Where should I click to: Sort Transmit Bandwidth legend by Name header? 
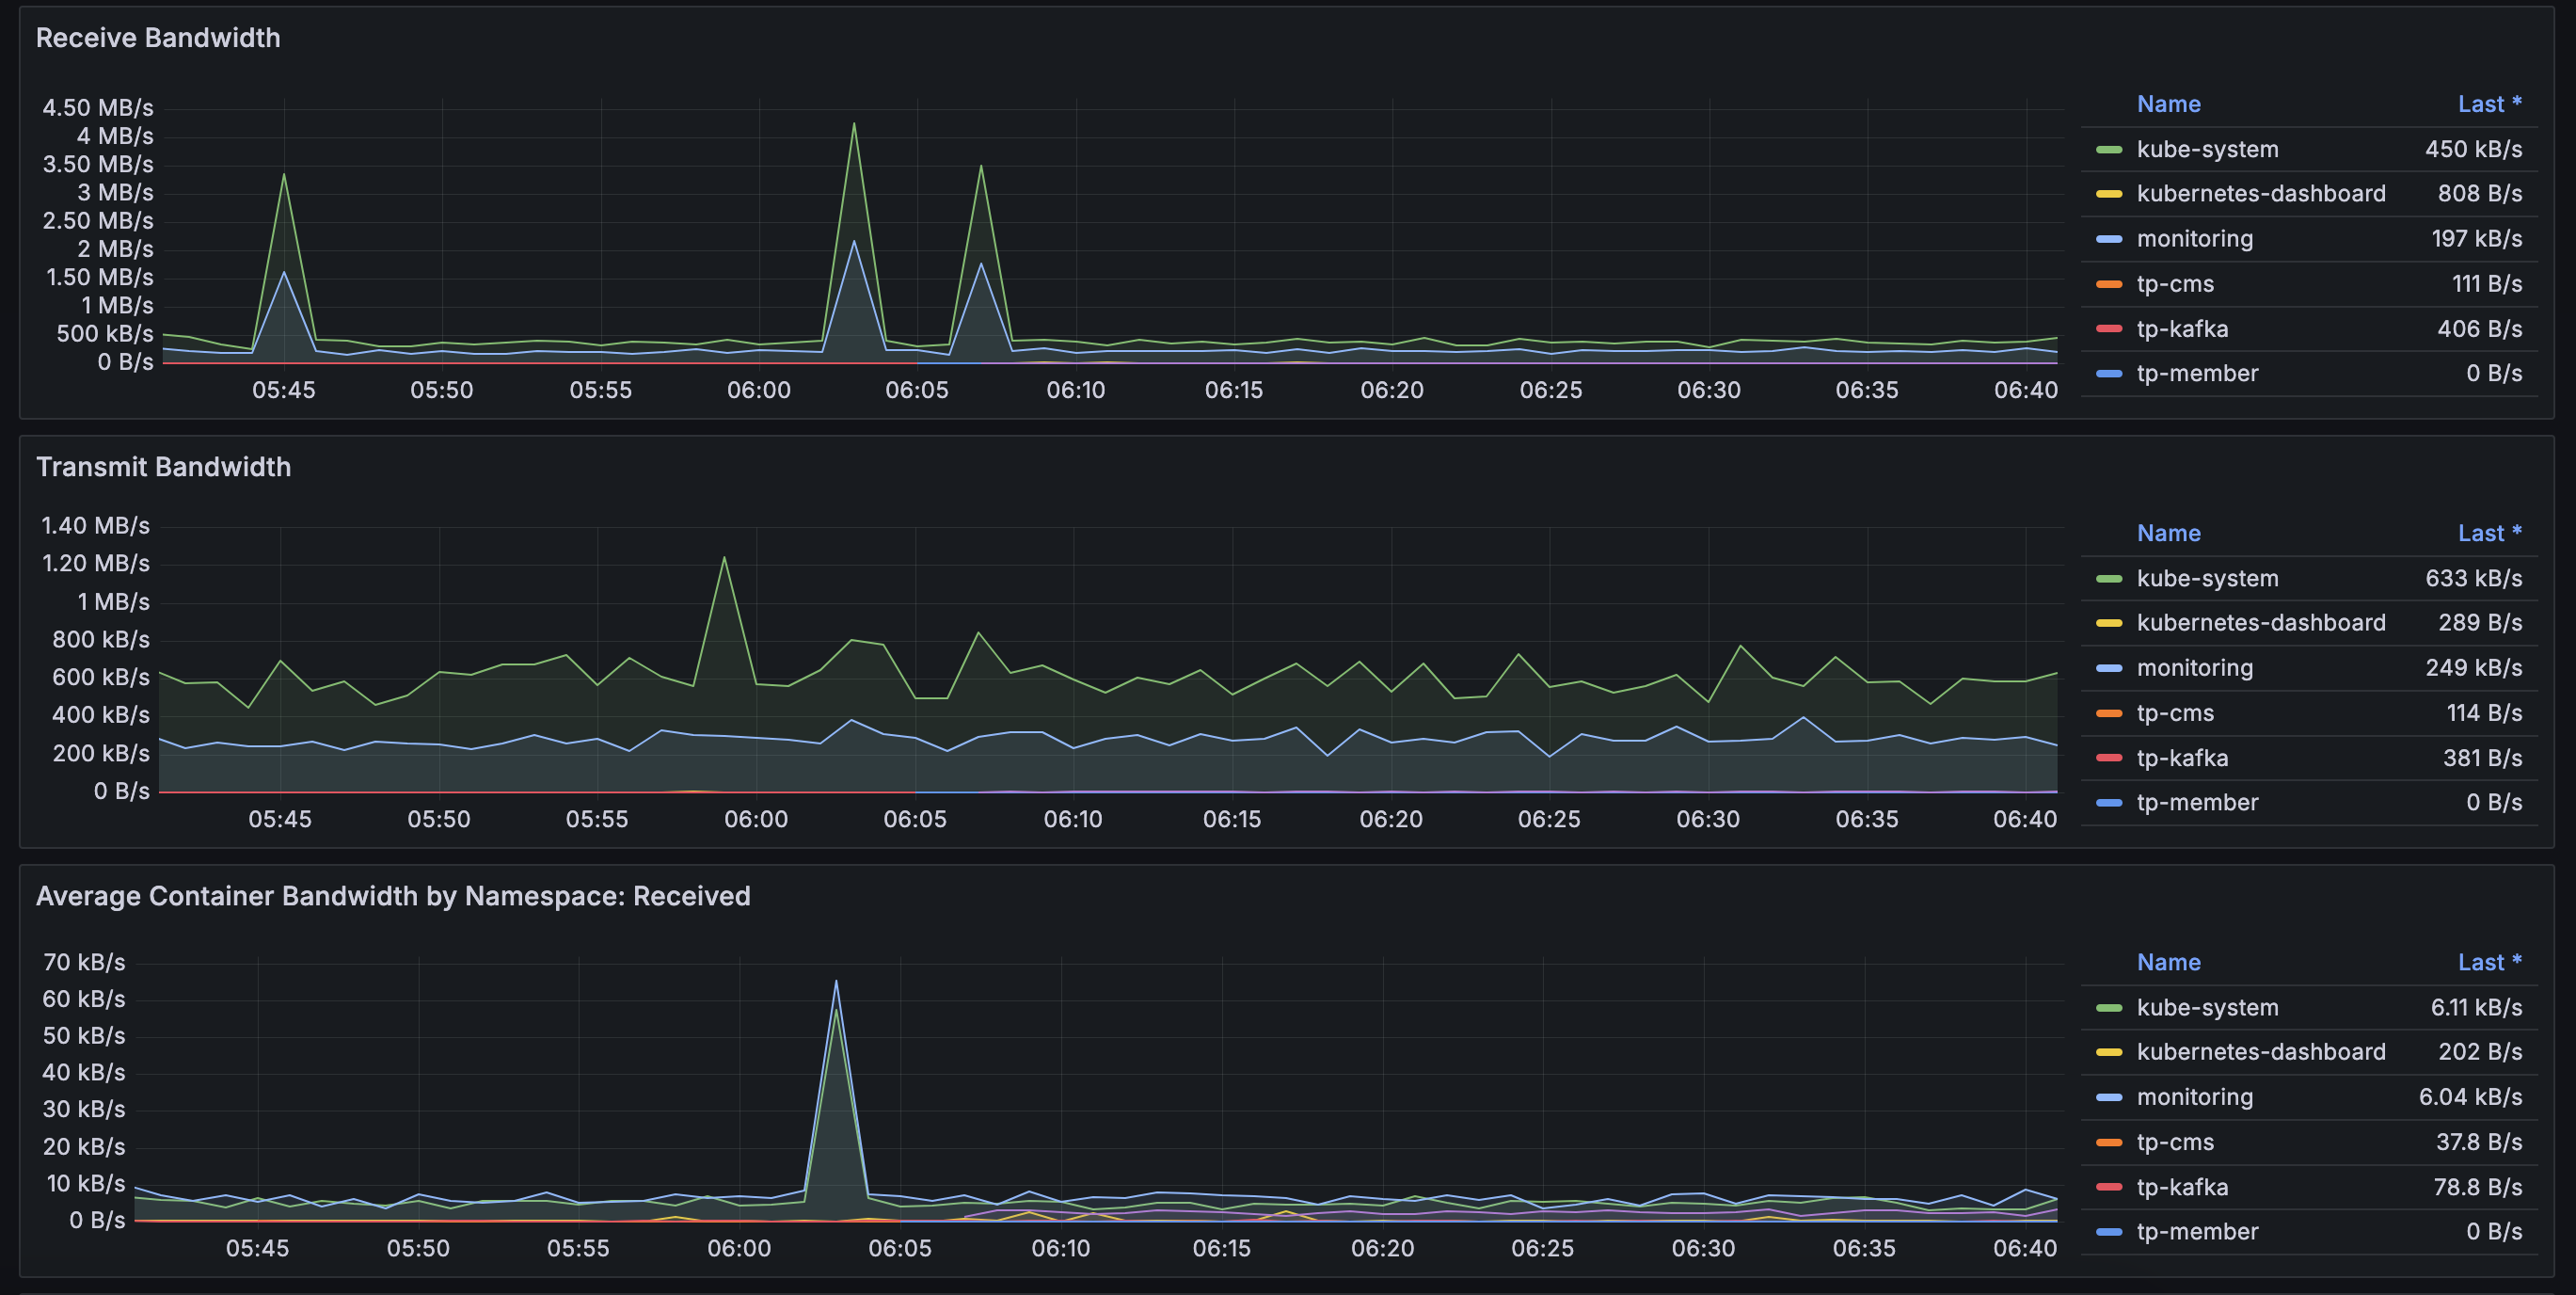(x=2168, y=533)
